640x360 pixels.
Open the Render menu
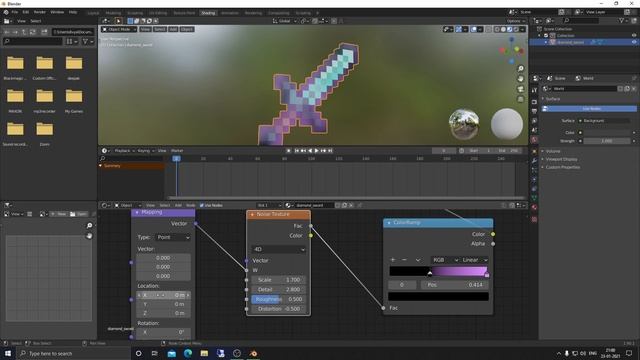40,12
